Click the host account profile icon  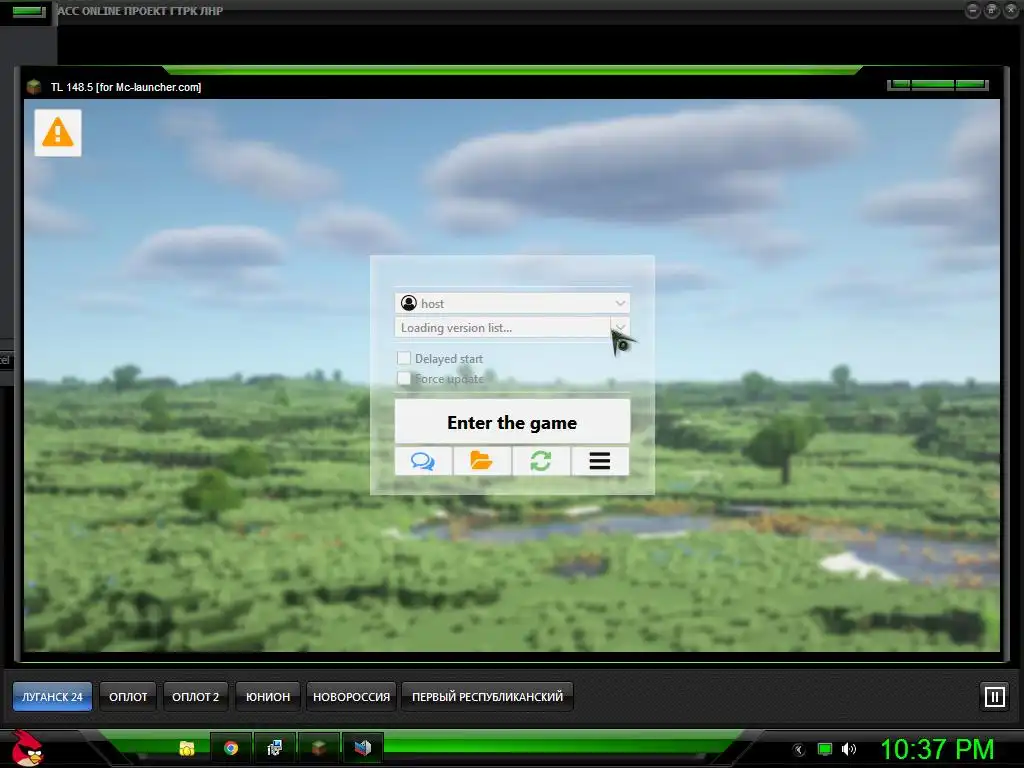[409, 303]
